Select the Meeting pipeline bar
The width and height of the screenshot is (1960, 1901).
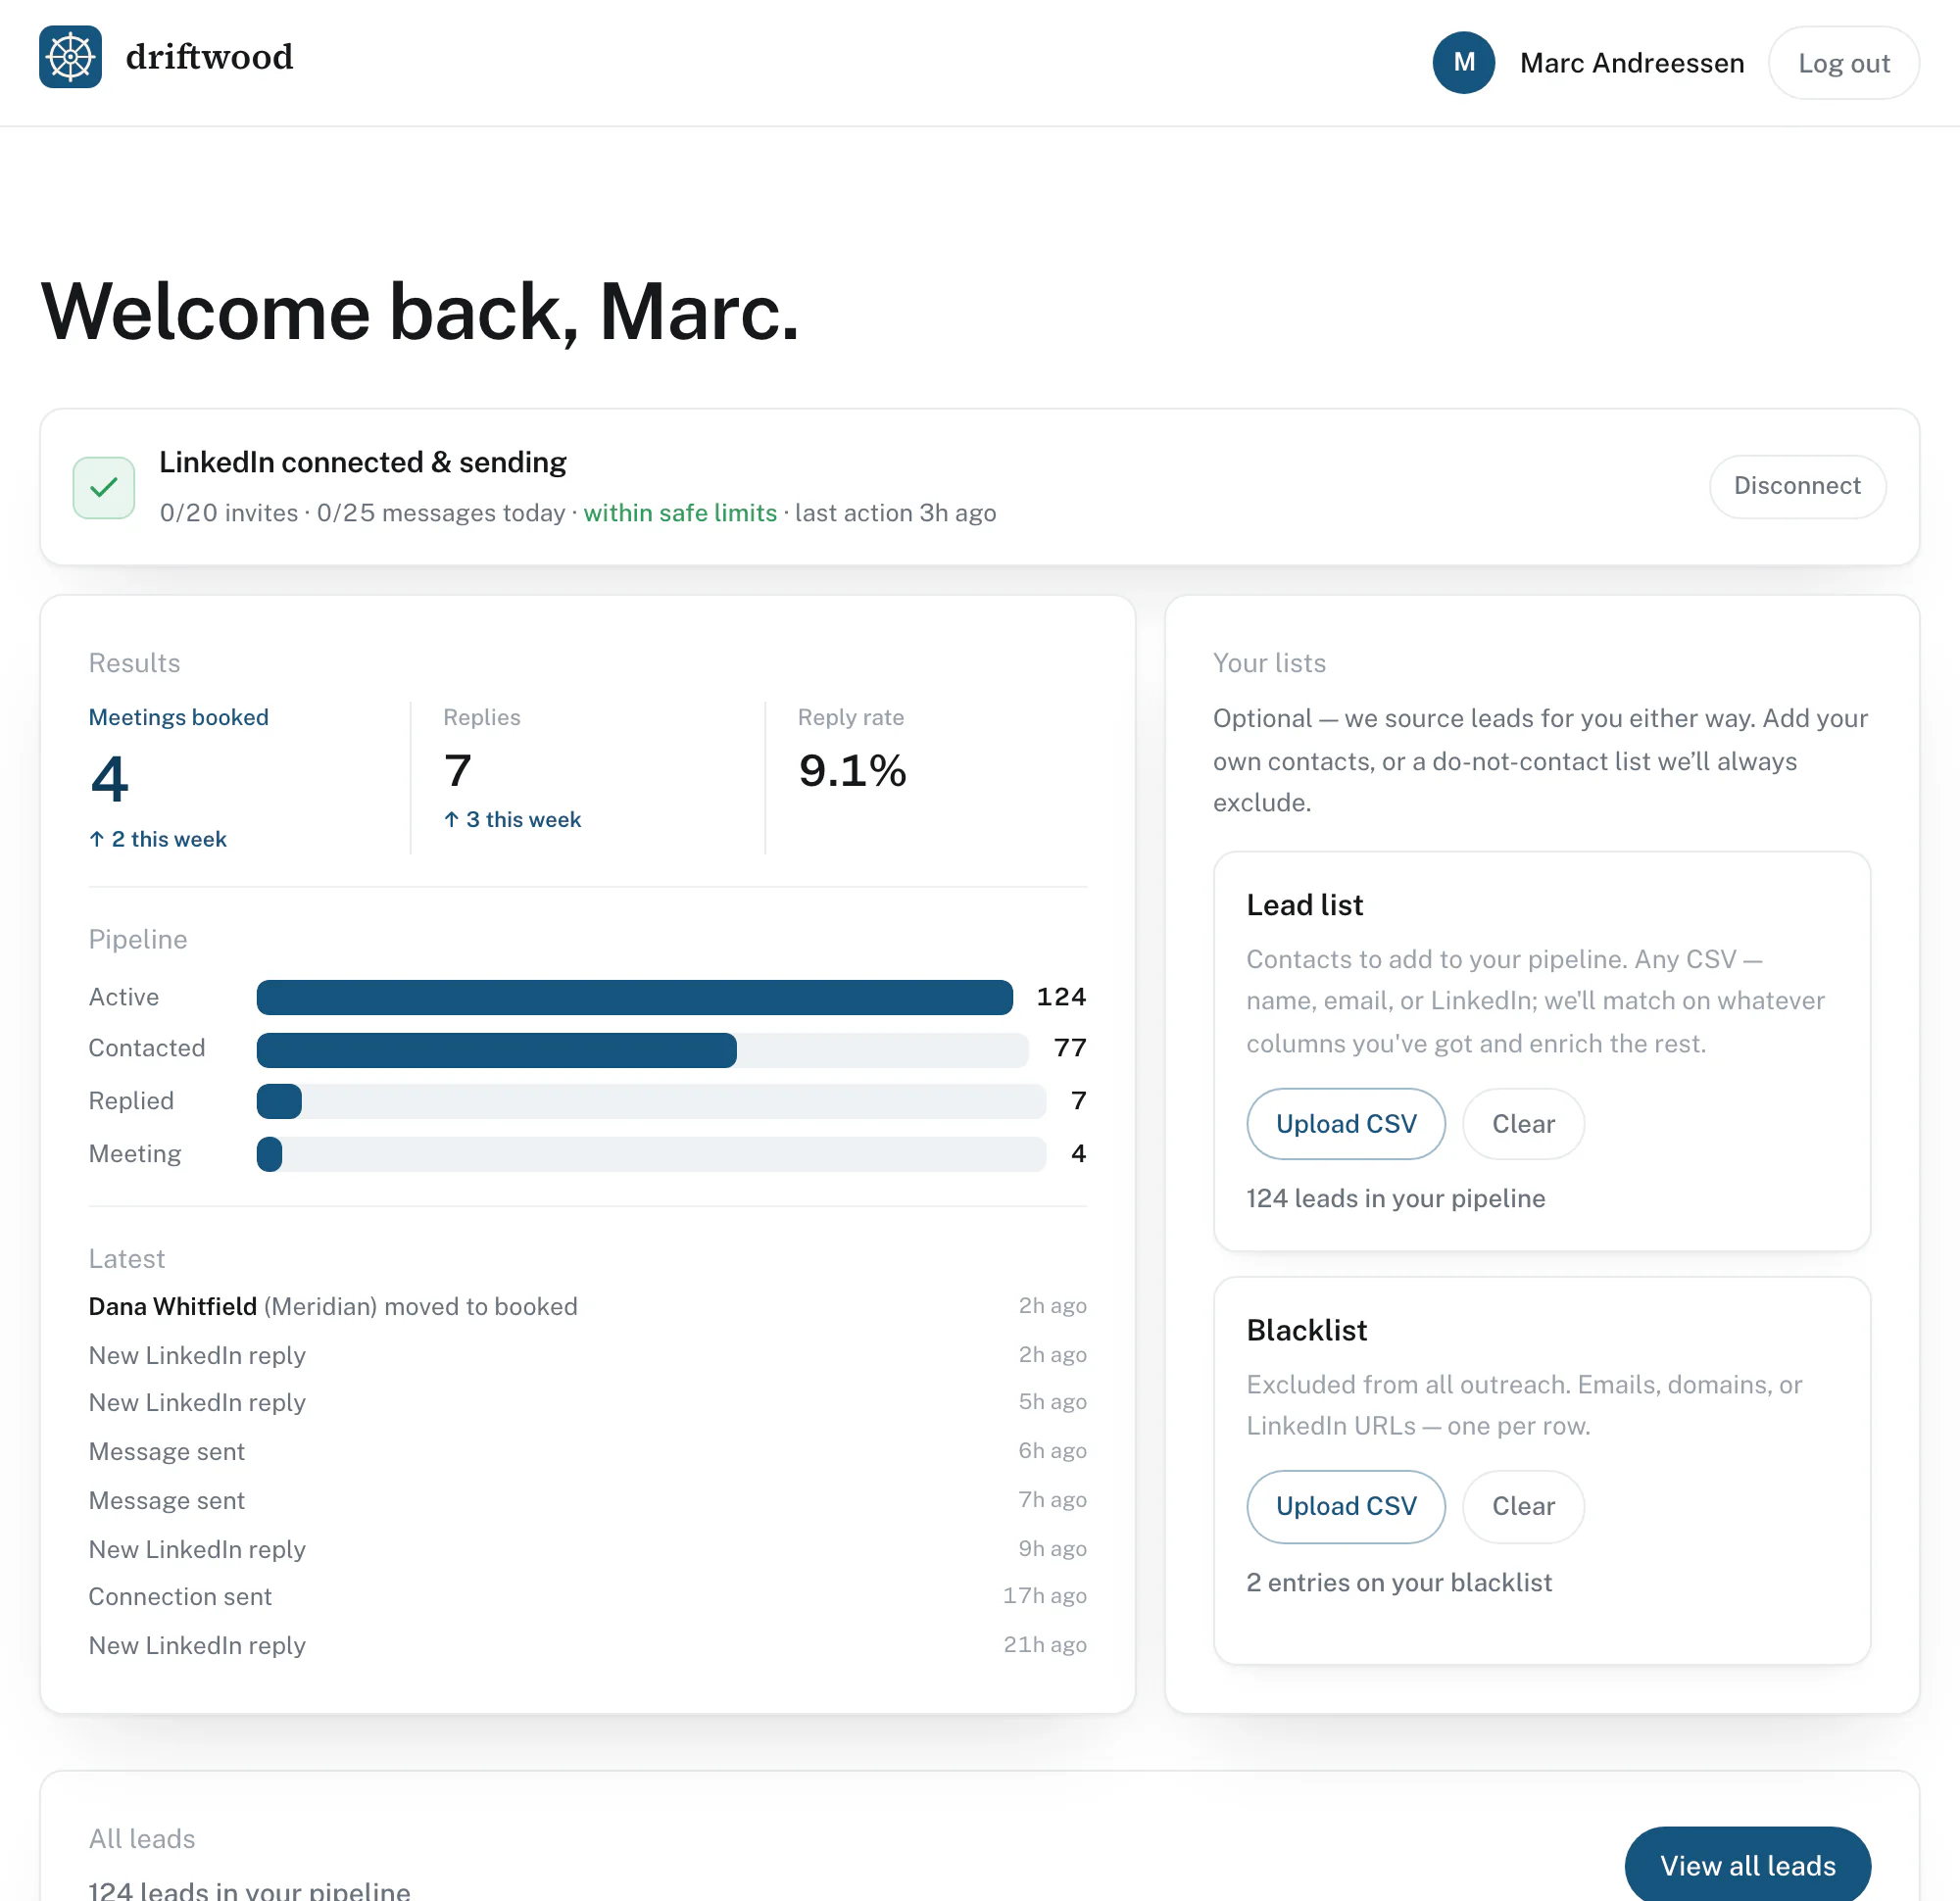(x=651, y=1153)
